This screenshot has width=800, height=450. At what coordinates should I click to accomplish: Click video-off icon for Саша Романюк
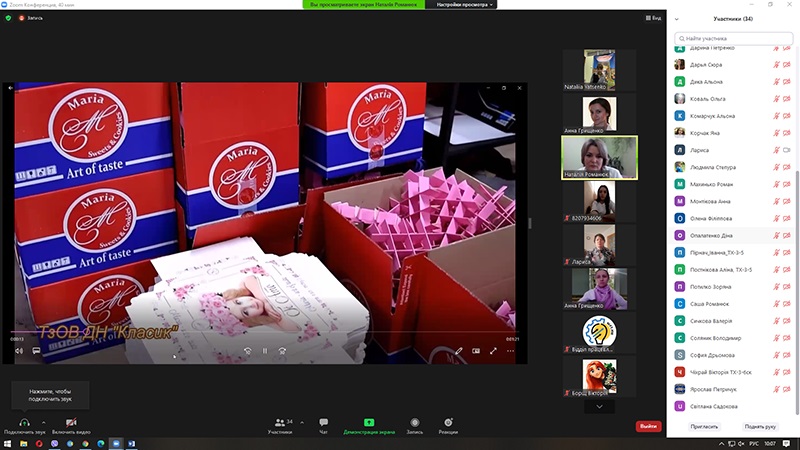coord(786,304)
